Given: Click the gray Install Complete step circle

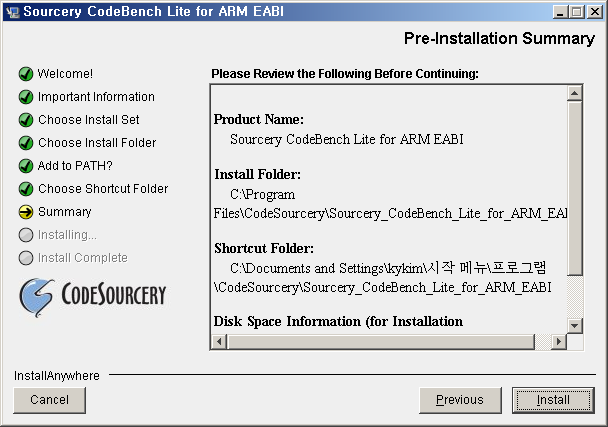Looking at the screenshot, I should (x=26, y=258).
